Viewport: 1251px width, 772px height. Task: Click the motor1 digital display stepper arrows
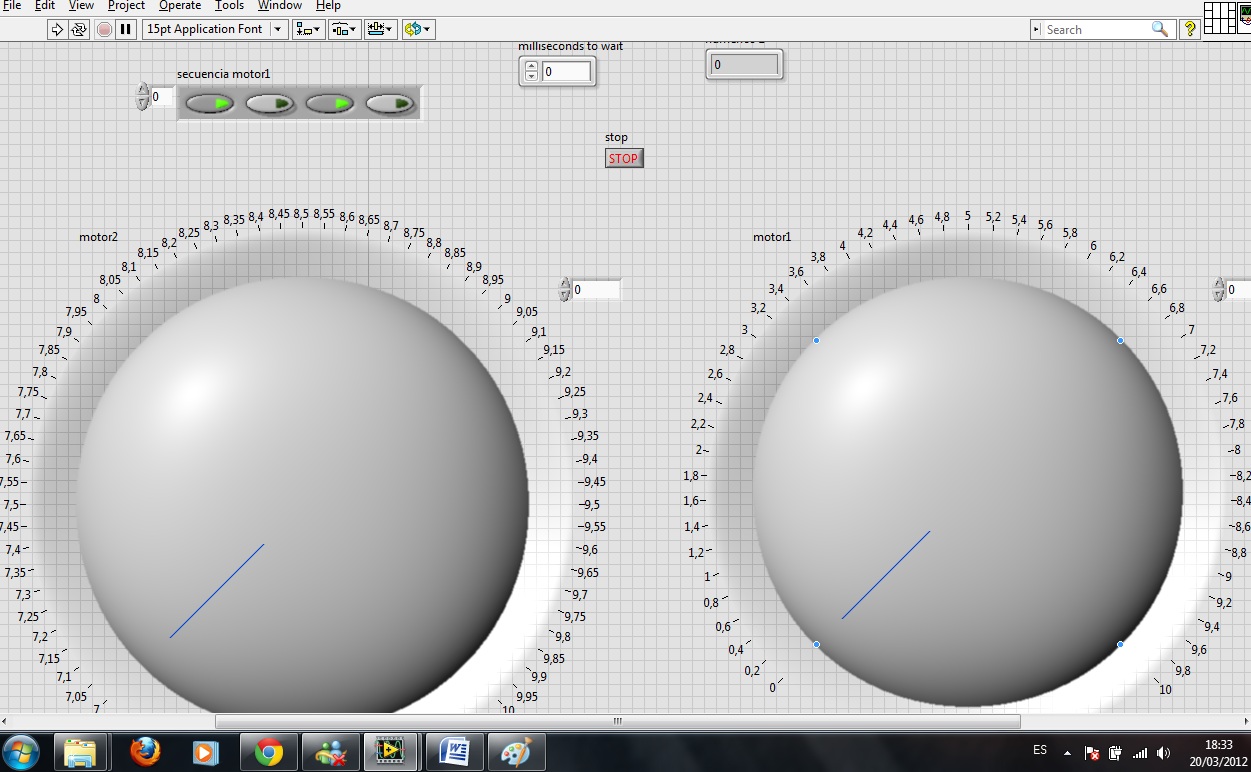[1218, 290]
